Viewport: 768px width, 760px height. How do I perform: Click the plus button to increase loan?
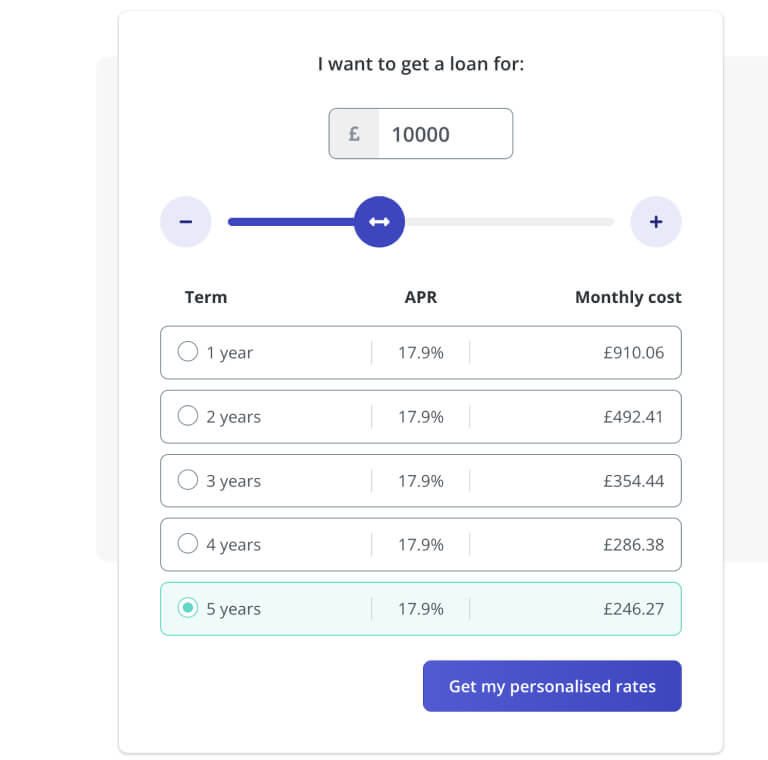(656, 222)
